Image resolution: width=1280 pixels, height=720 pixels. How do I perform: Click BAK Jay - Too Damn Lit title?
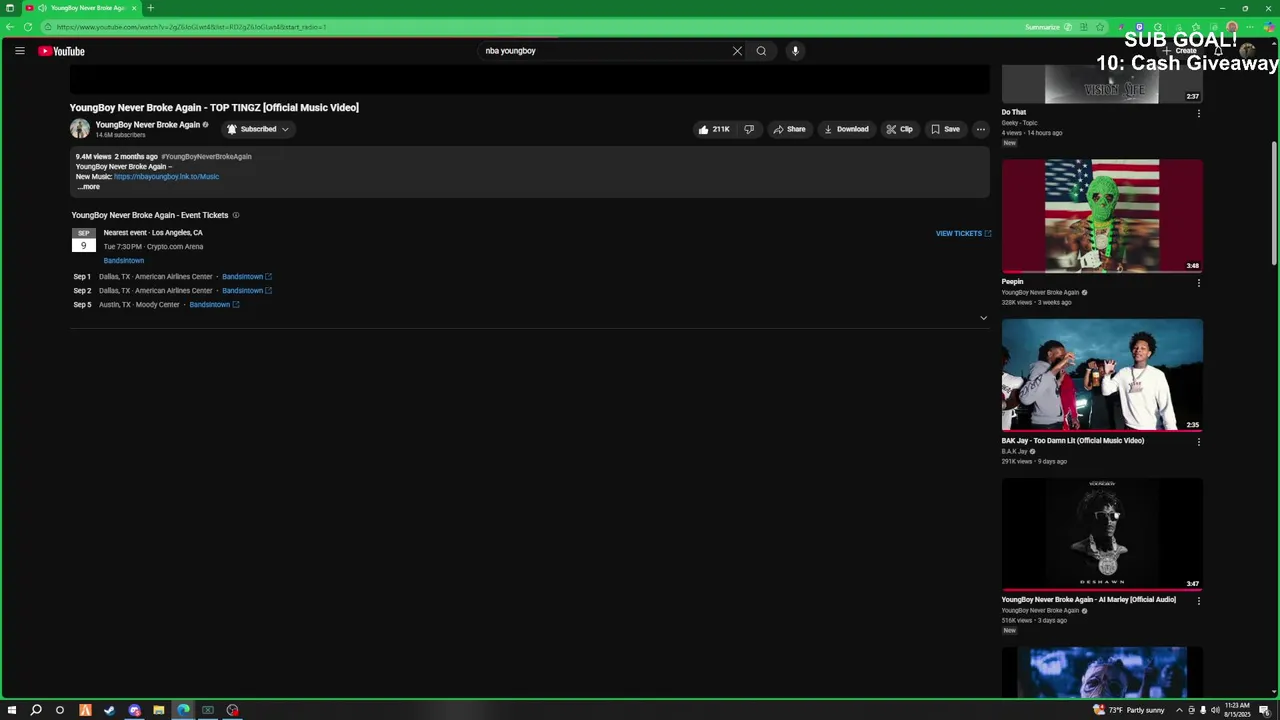[x=1072, y=441]
